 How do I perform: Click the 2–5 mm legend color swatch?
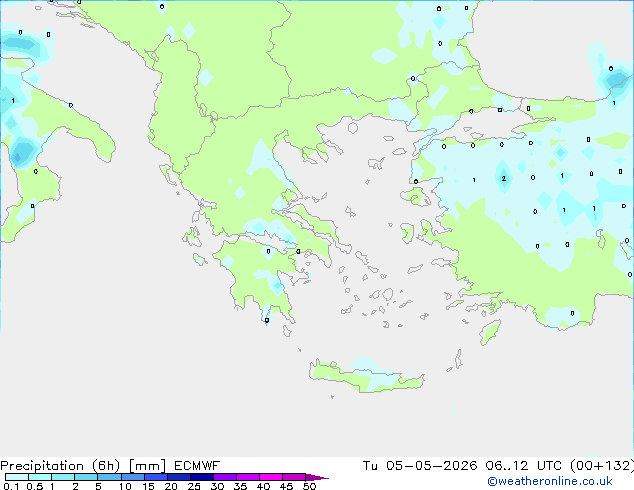click(86, 477)
